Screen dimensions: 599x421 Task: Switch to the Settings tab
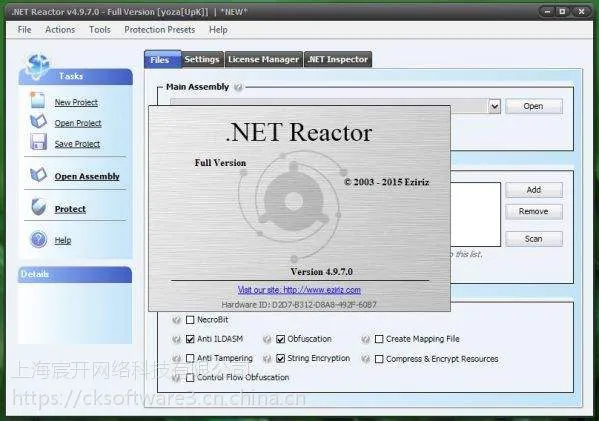click(202, 60)
